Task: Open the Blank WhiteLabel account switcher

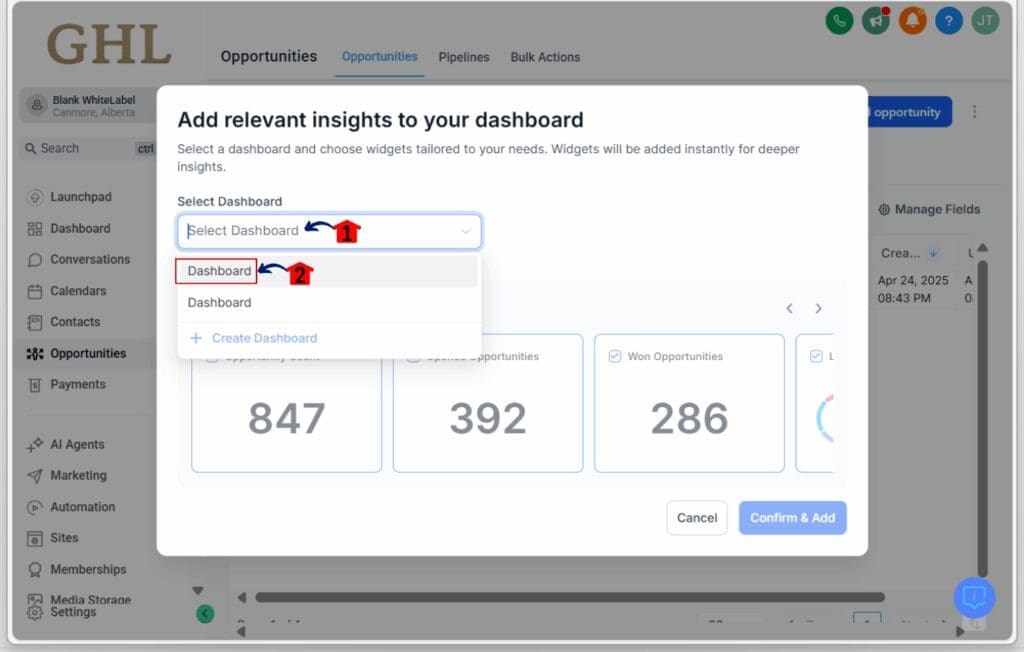Action: click(x=88, y=106)
